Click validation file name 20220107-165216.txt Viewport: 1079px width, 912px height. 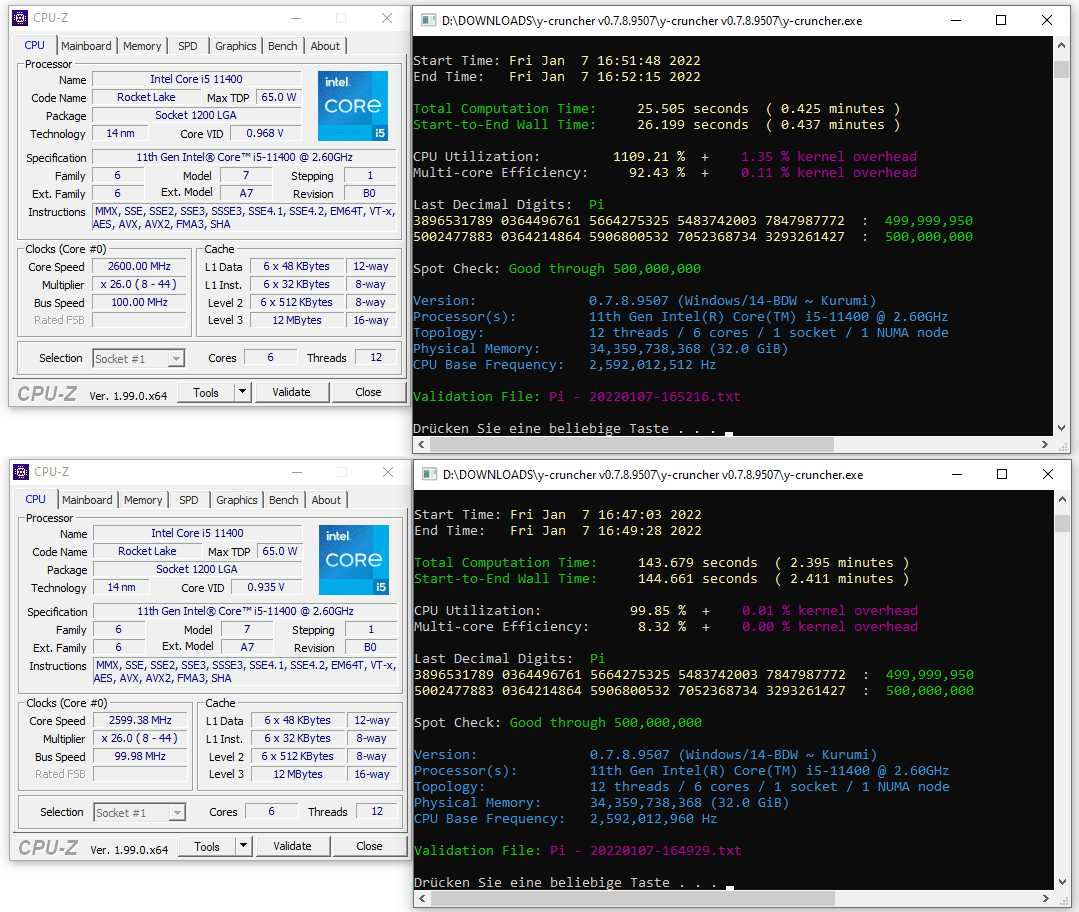[x=665, y=396]
